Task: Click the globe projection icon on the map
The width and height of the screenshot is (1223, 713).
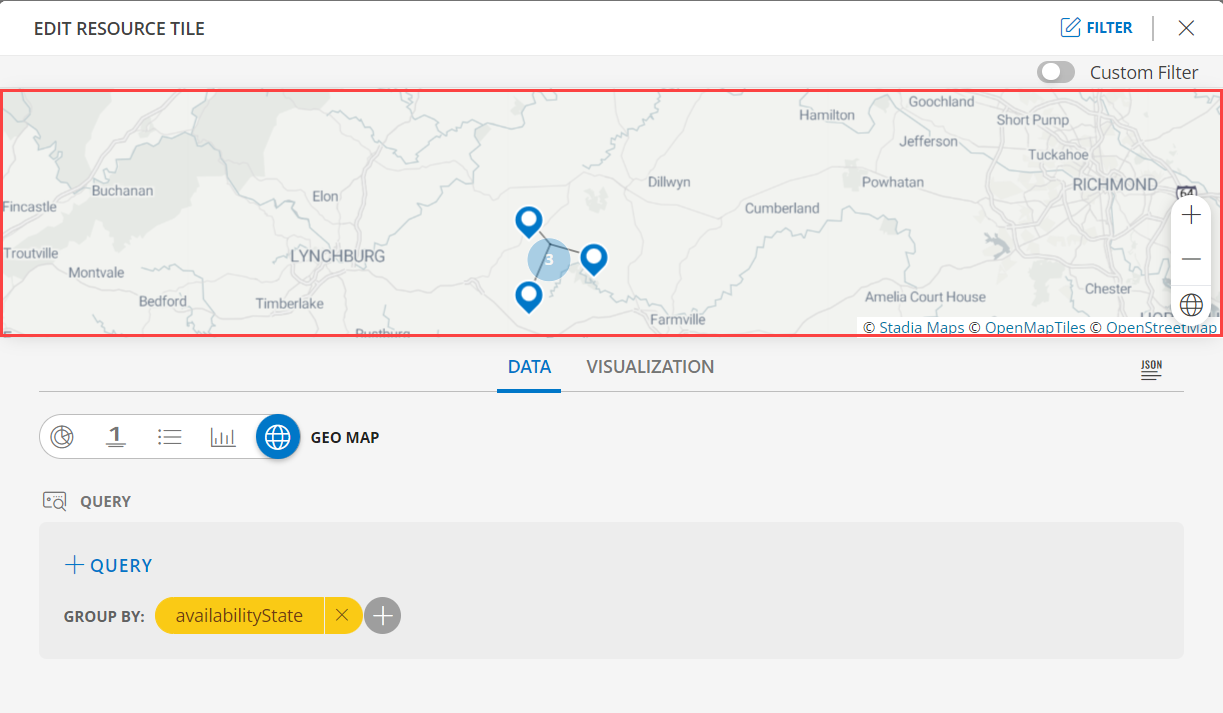Action: coord(1191,304)
